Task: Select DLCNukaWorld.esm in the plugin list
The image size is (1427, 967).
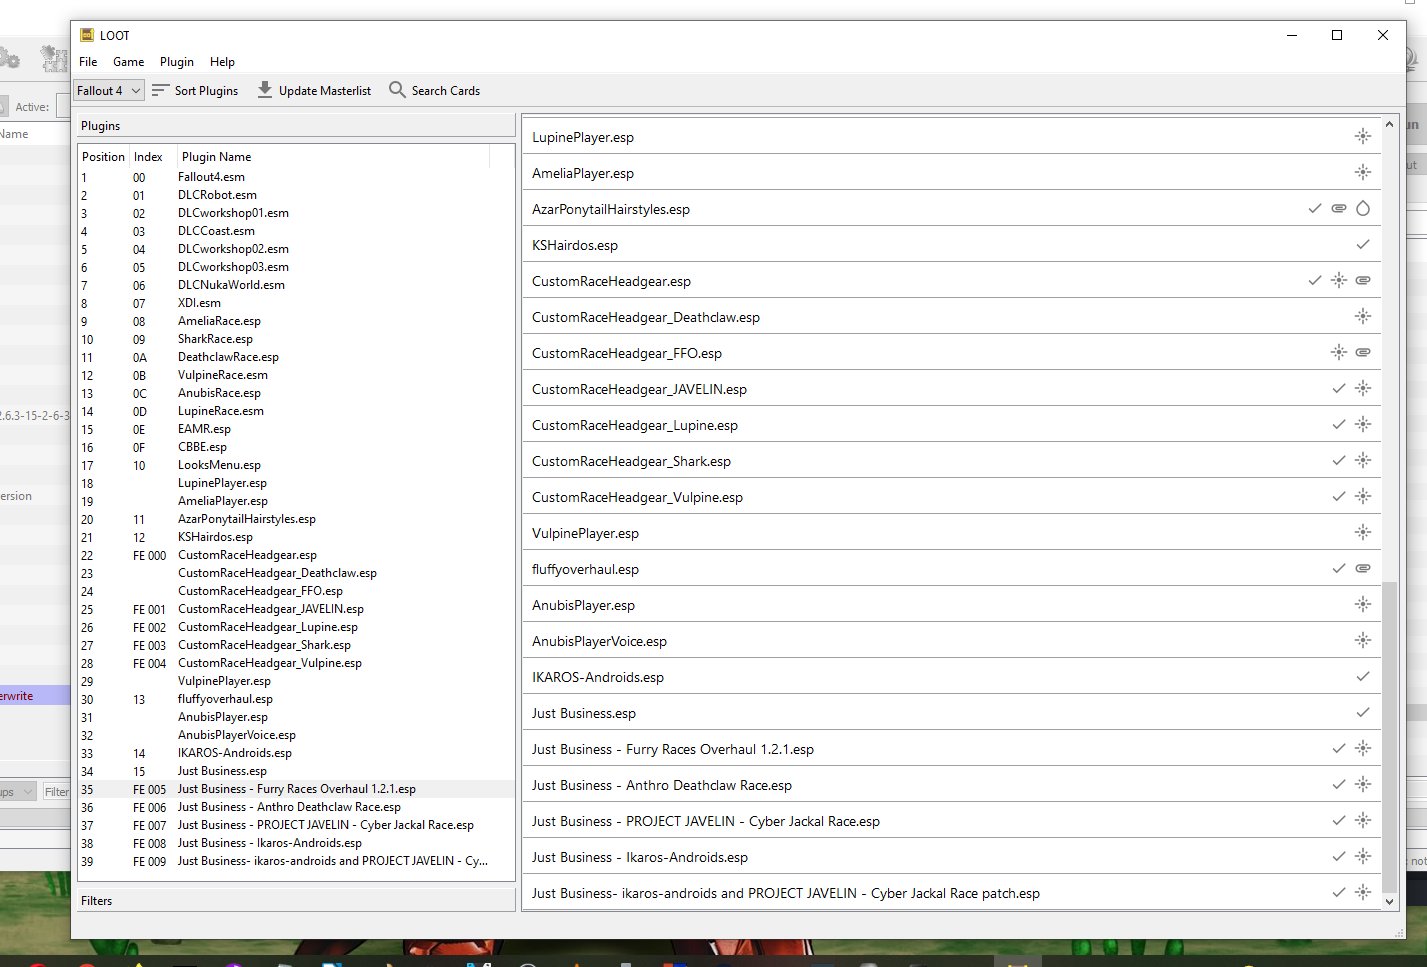Action: pyautogui.click(x=296, y=285)
